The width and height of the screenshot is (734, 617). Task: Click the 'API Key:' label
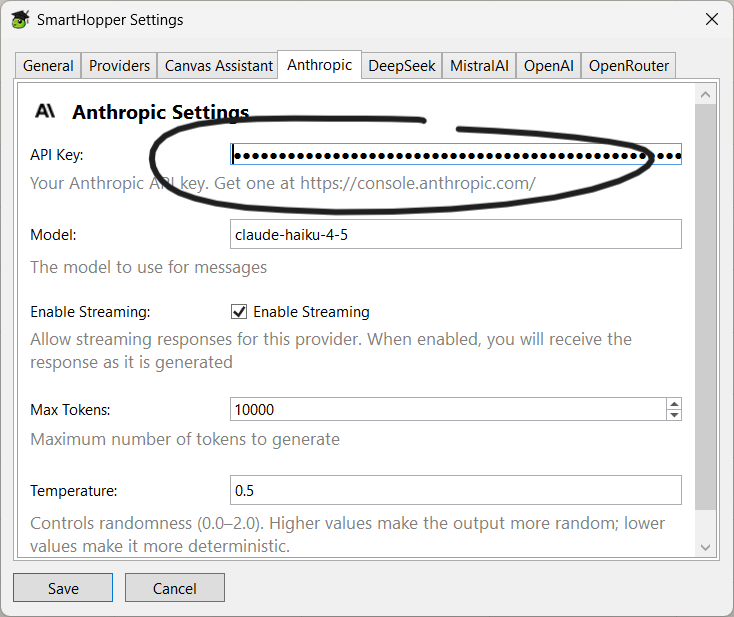57,154
